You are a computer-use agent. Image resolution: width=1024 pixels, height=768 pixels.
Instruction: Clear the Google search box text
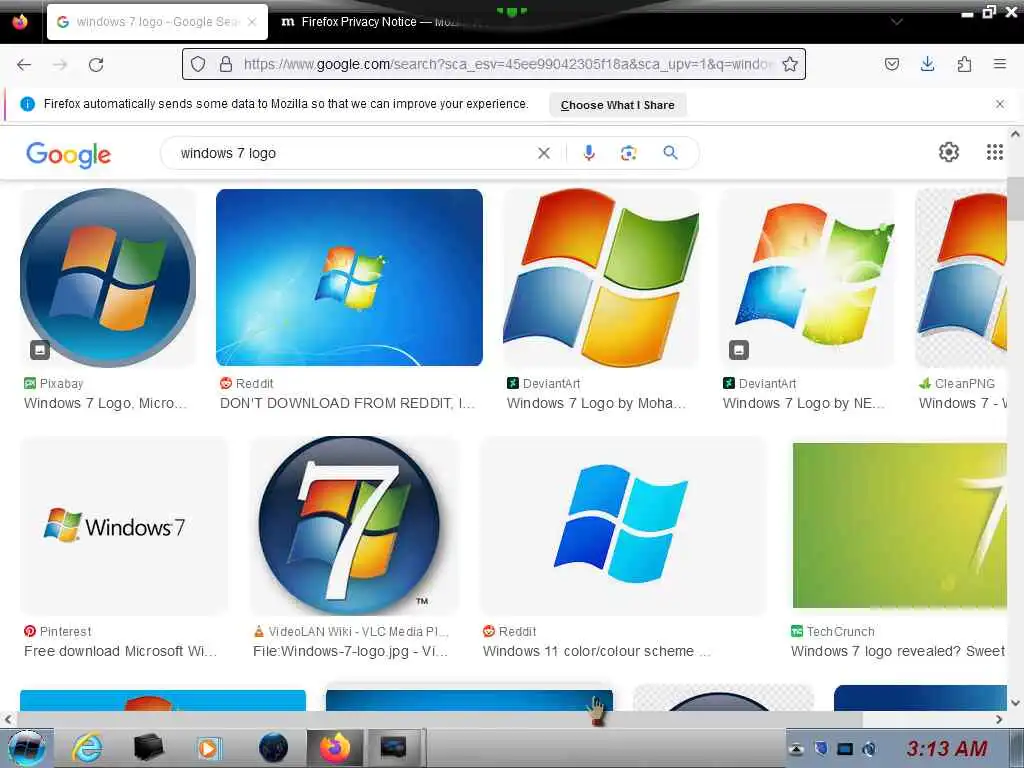pos(543,153)
